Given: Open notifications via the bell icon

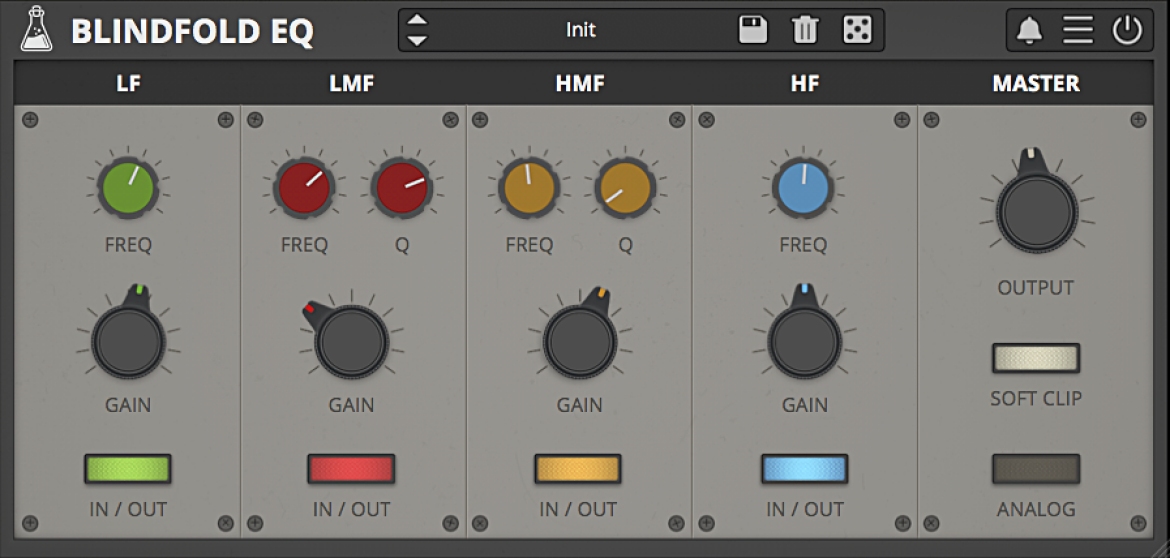Looking at the screenshot, I should tap(1029, 31).
